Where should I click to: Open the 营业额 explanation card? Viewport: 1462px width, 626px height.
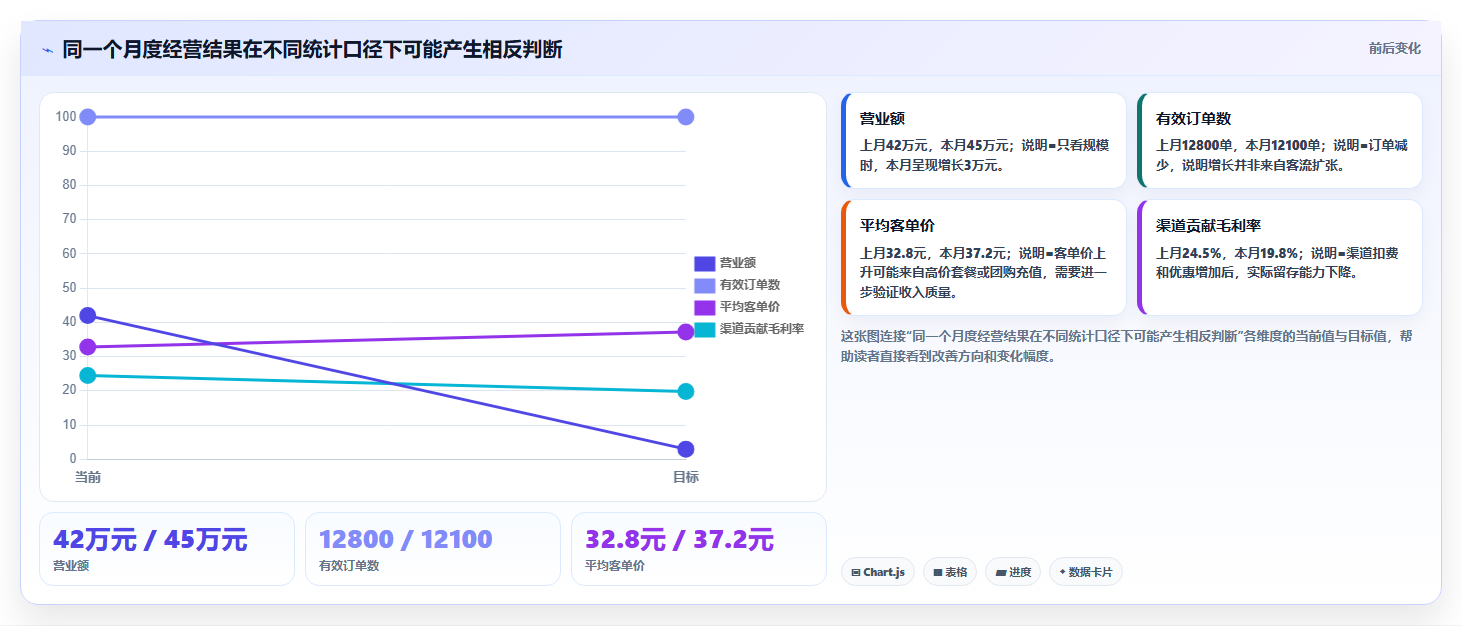(x=984, y=141)
